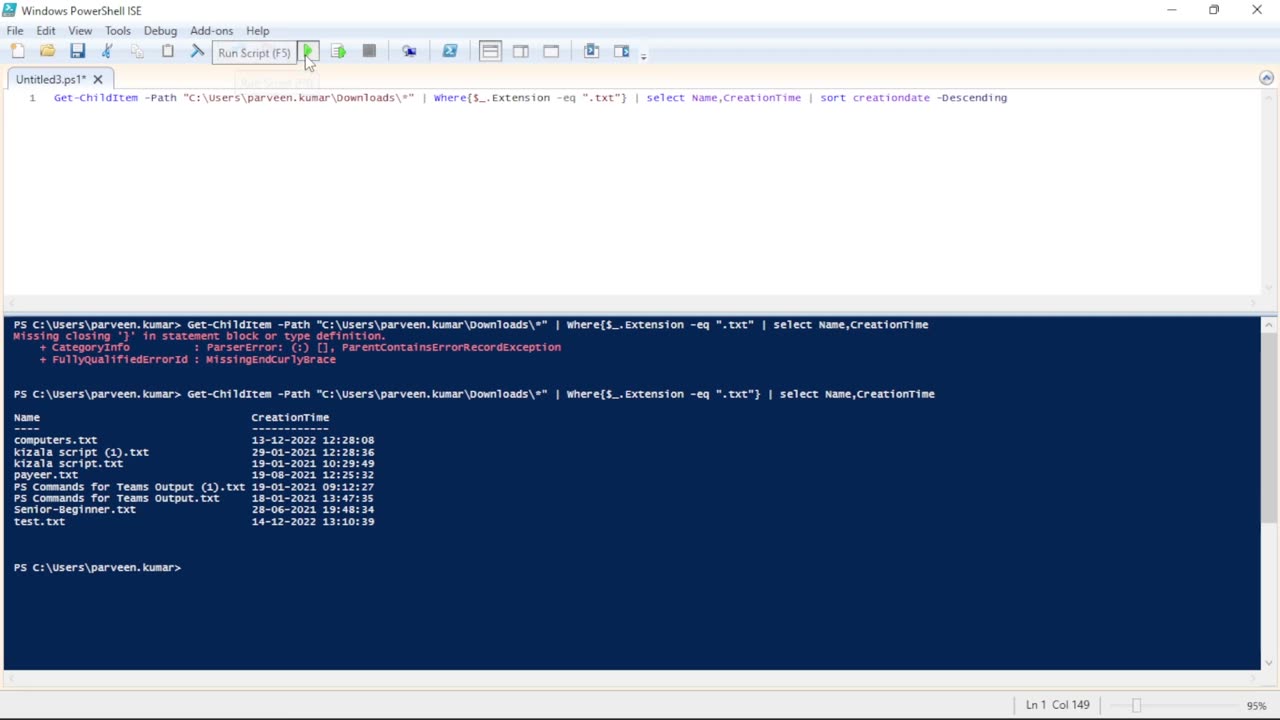Click the Ln 1 Col 149 indicator
The width and height of the screenshot is (1280, 720).
1057,705
